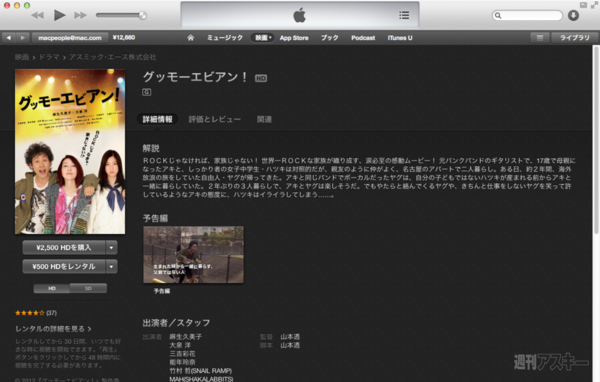Click the store search field
Viewport: 600px width, 382px height.
(x=527, y=15)
